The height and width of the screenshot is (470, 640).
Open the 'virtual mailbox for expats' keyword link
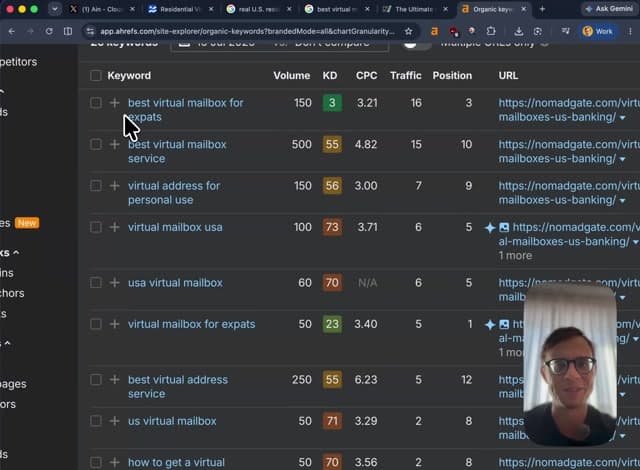click(191, 324)
